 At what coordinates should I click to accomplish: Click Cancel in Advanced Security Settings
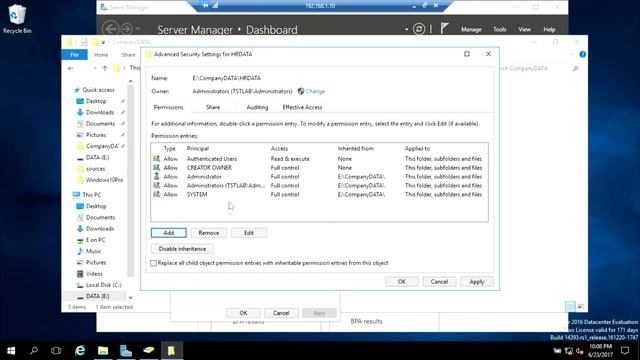(x=439, y=282)
